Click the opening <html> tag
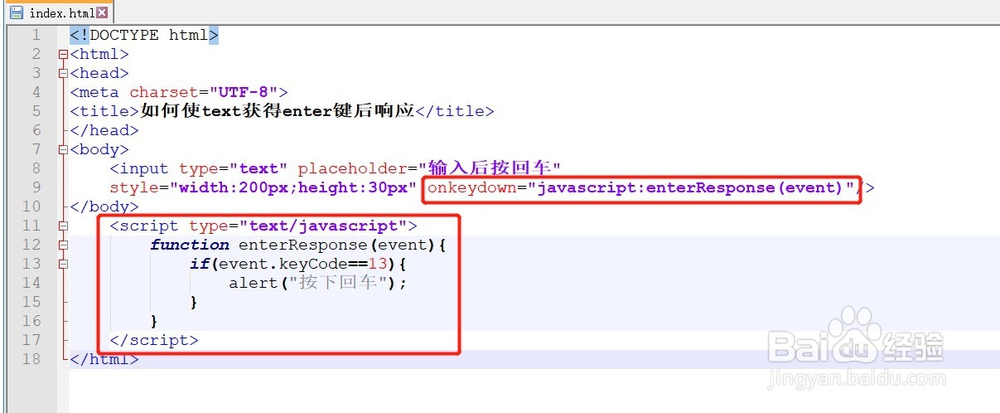The width and height of the screenshot is (1000, 413). click(x=99, y=54)
